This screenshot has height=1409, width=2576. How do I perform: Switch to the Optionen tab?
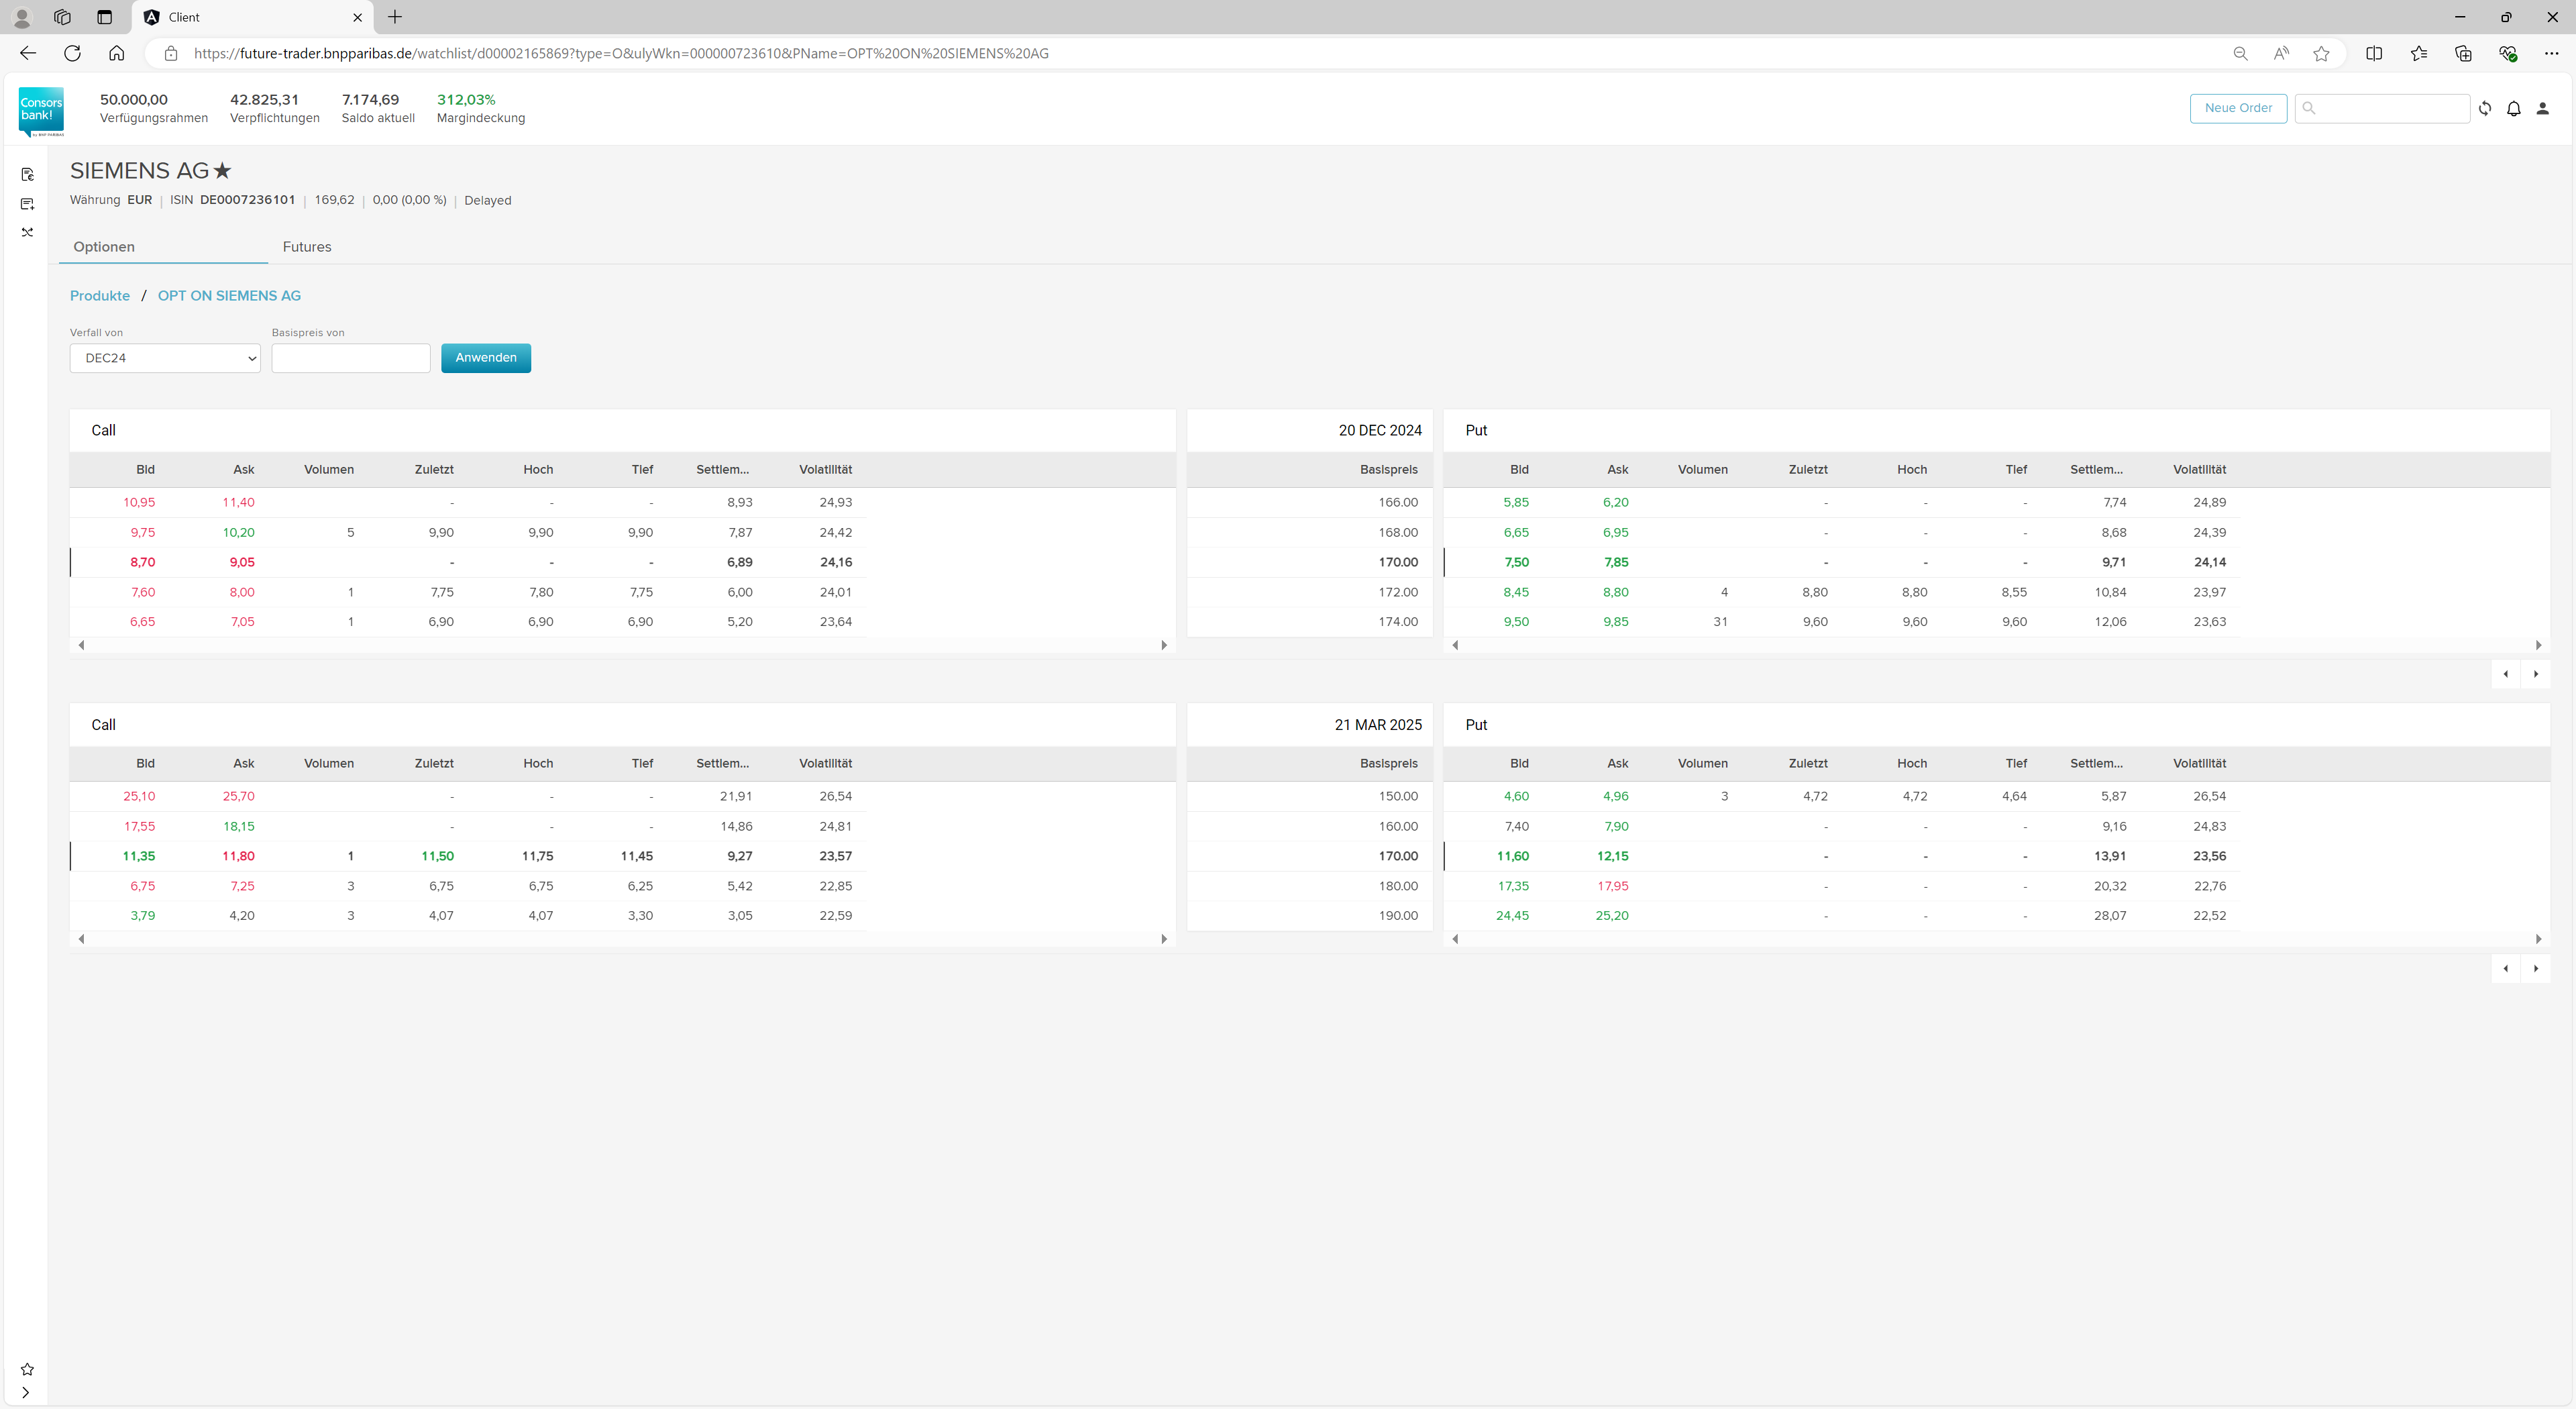104,247
